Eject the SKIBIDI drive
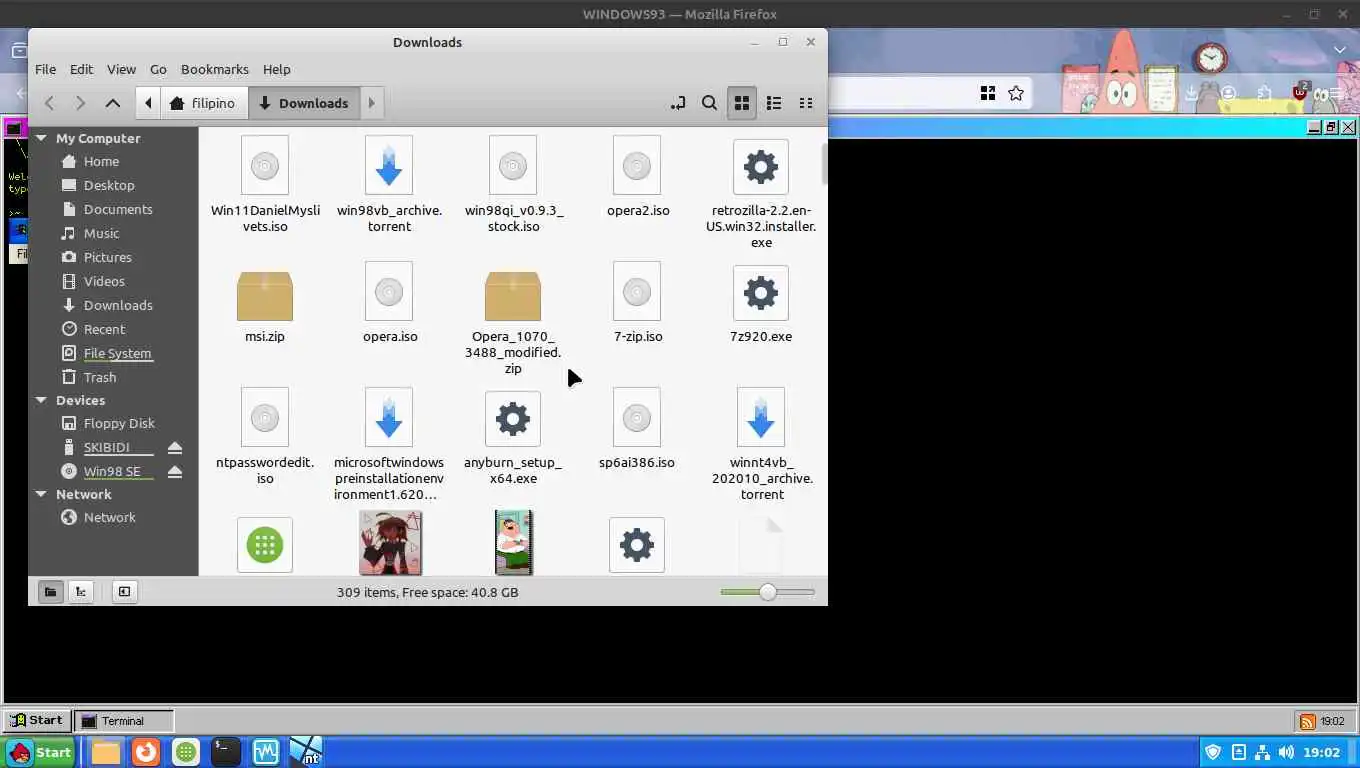This screenshot has width=1360, height=768. coord(175,447)
